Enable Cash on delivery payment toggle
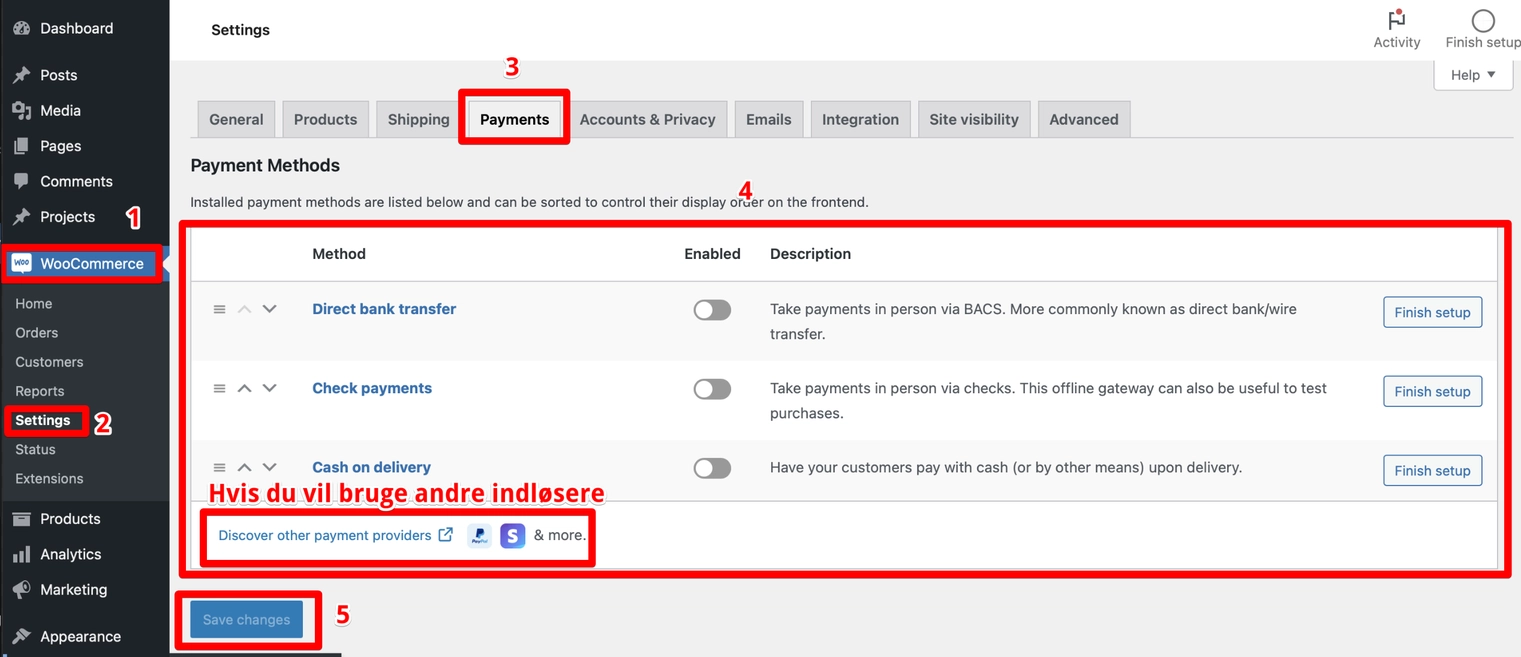Screen dimensions: 1521x657 [712, 468]
